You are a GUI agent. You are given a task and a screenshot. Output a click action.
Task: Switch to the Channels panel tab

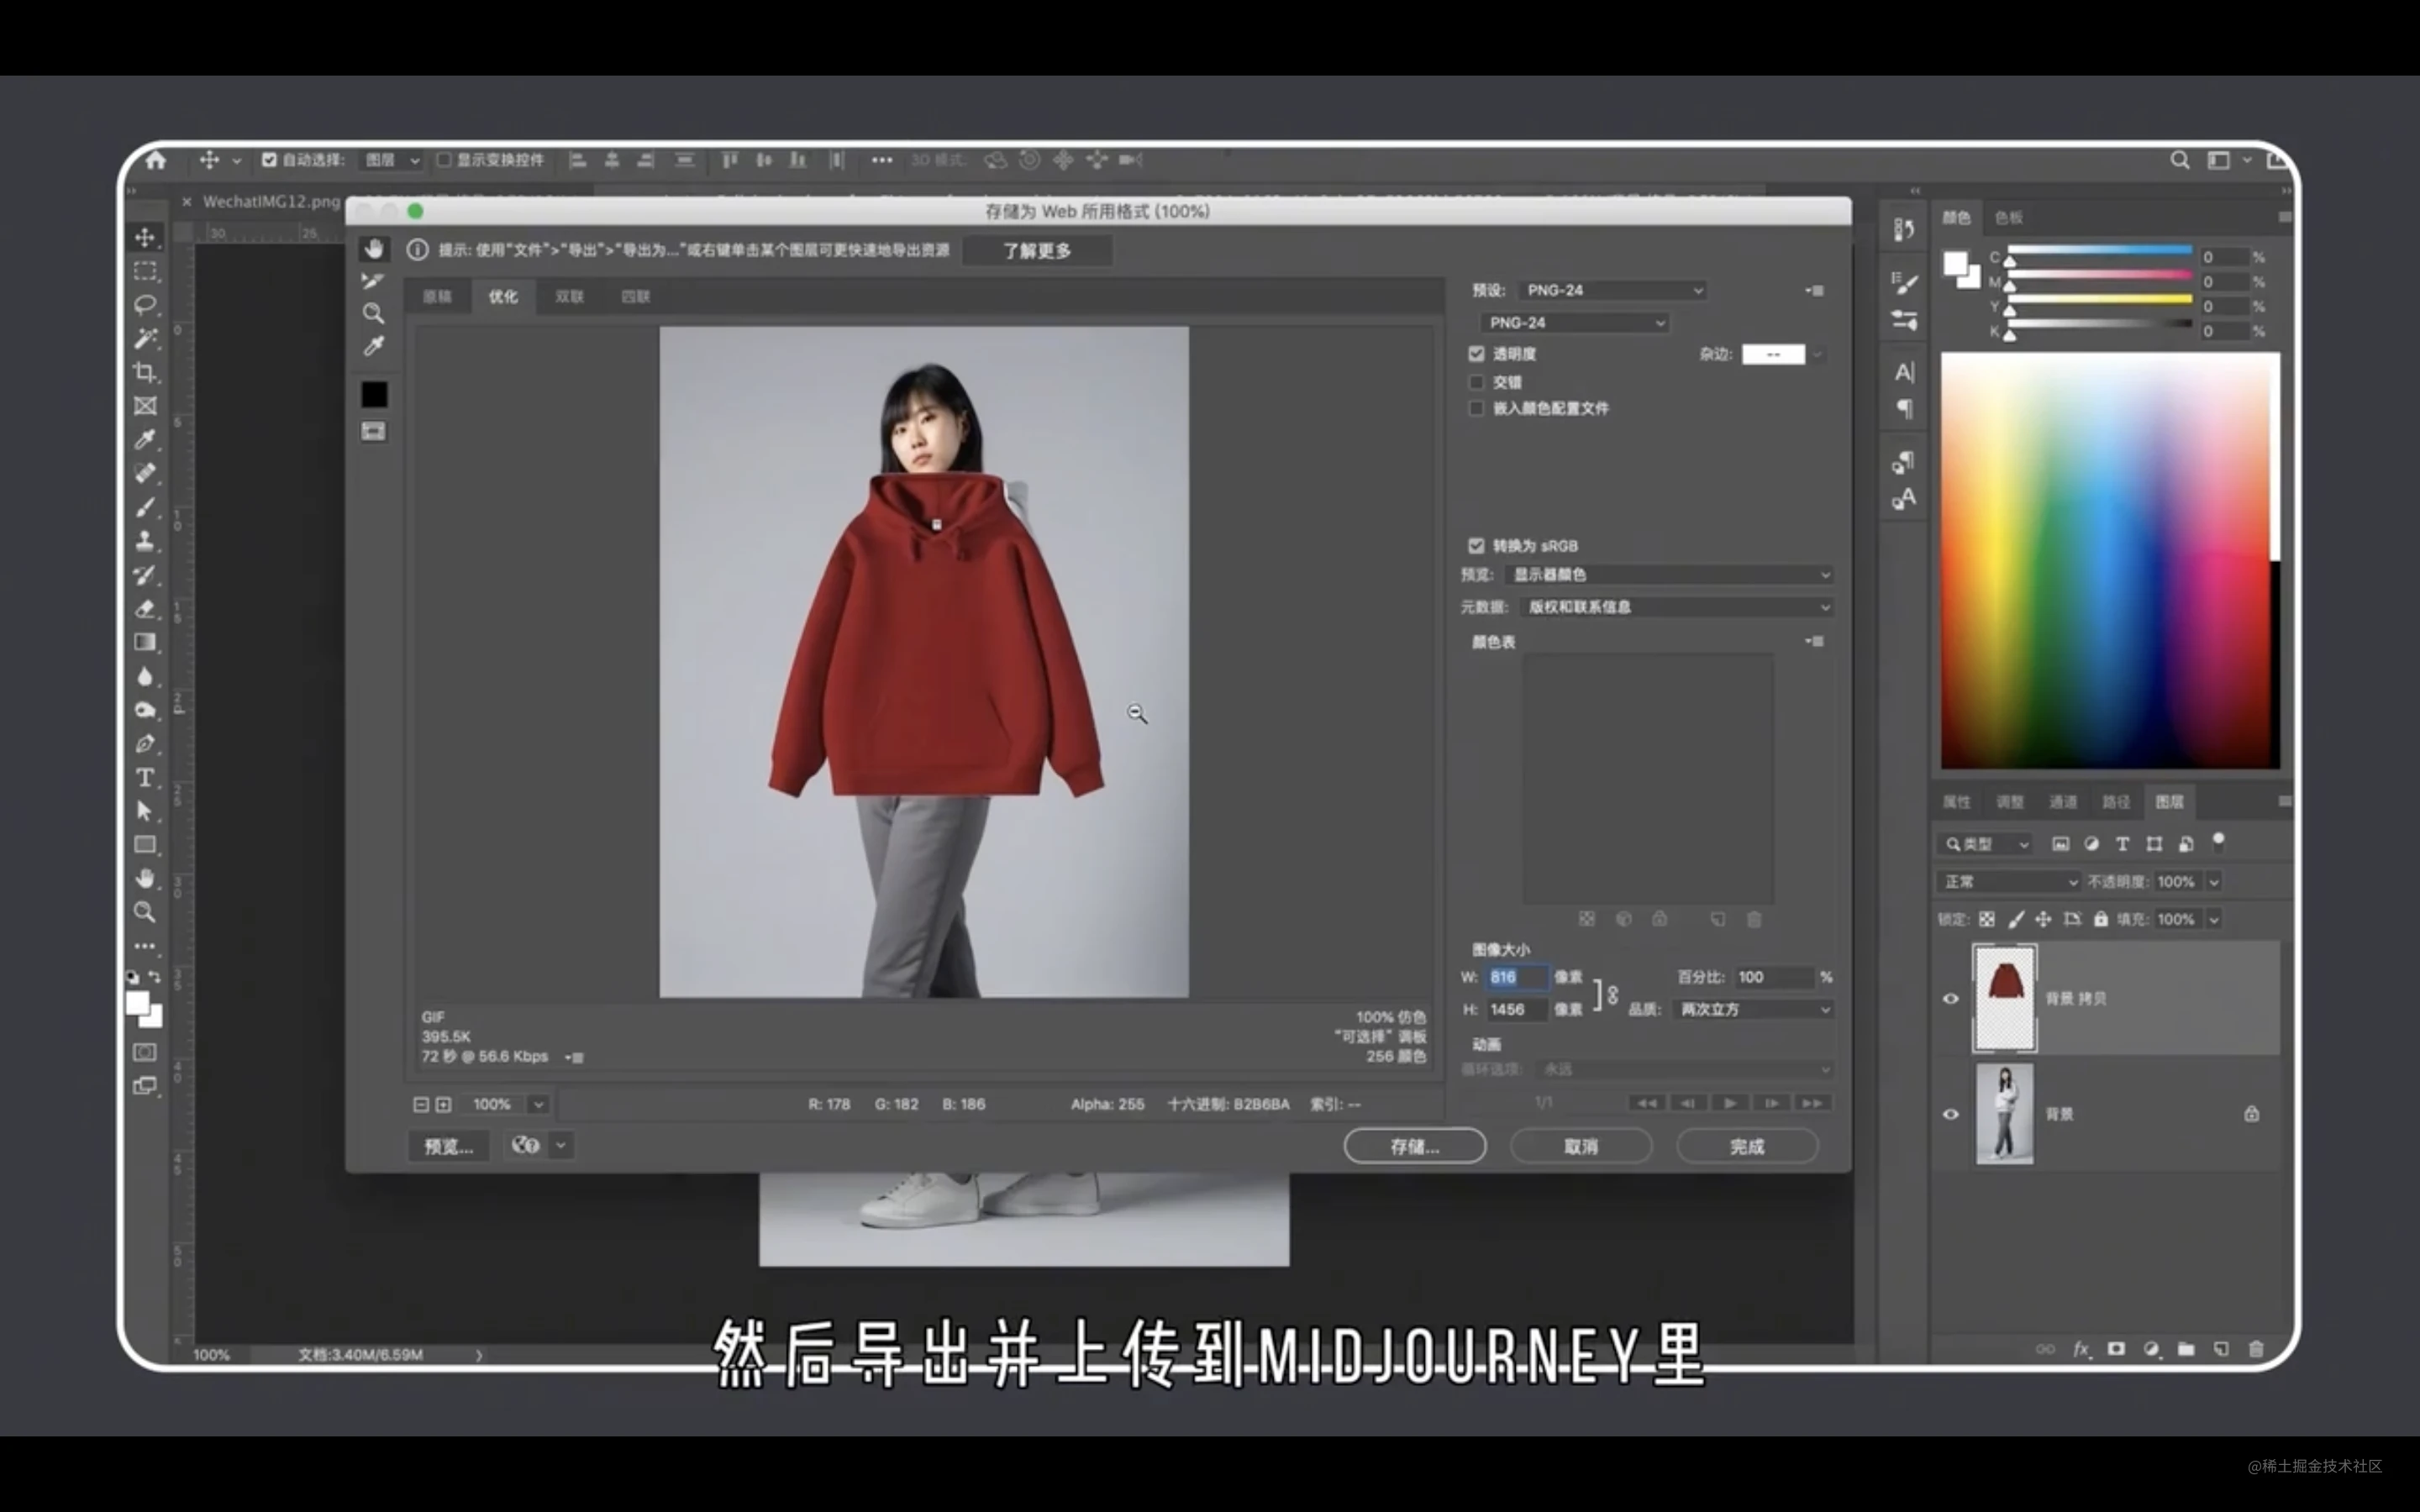(x=2062, y=802)
